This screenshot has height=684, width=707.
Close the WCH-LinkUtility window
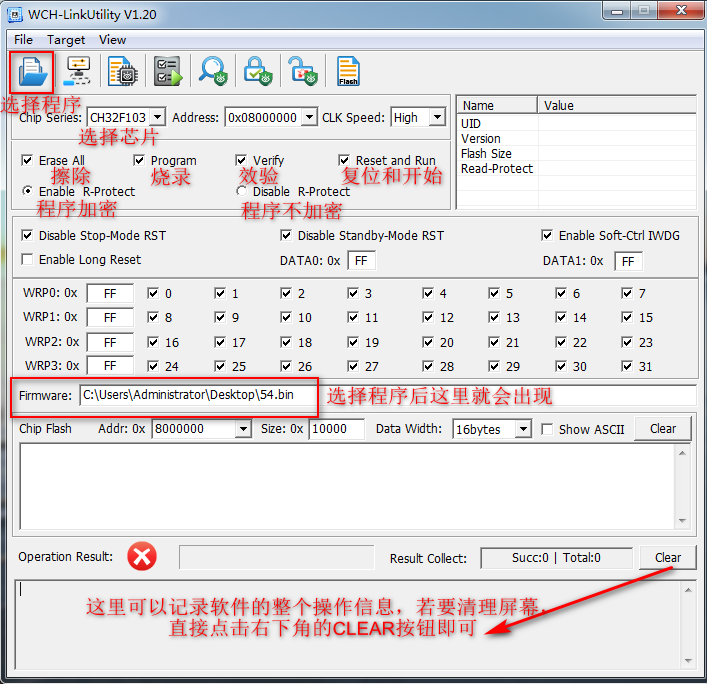tap(681, 11)
